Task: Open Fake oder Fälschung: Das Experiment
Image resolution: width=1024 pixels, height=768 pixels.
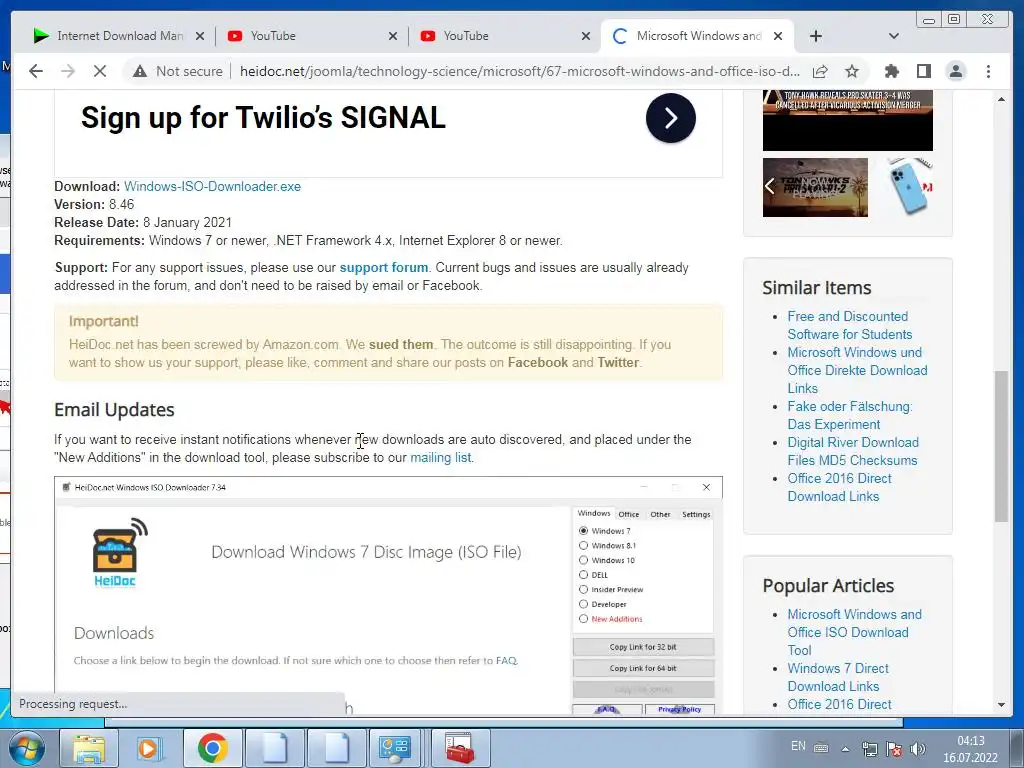Action: (x=850, y=415)
